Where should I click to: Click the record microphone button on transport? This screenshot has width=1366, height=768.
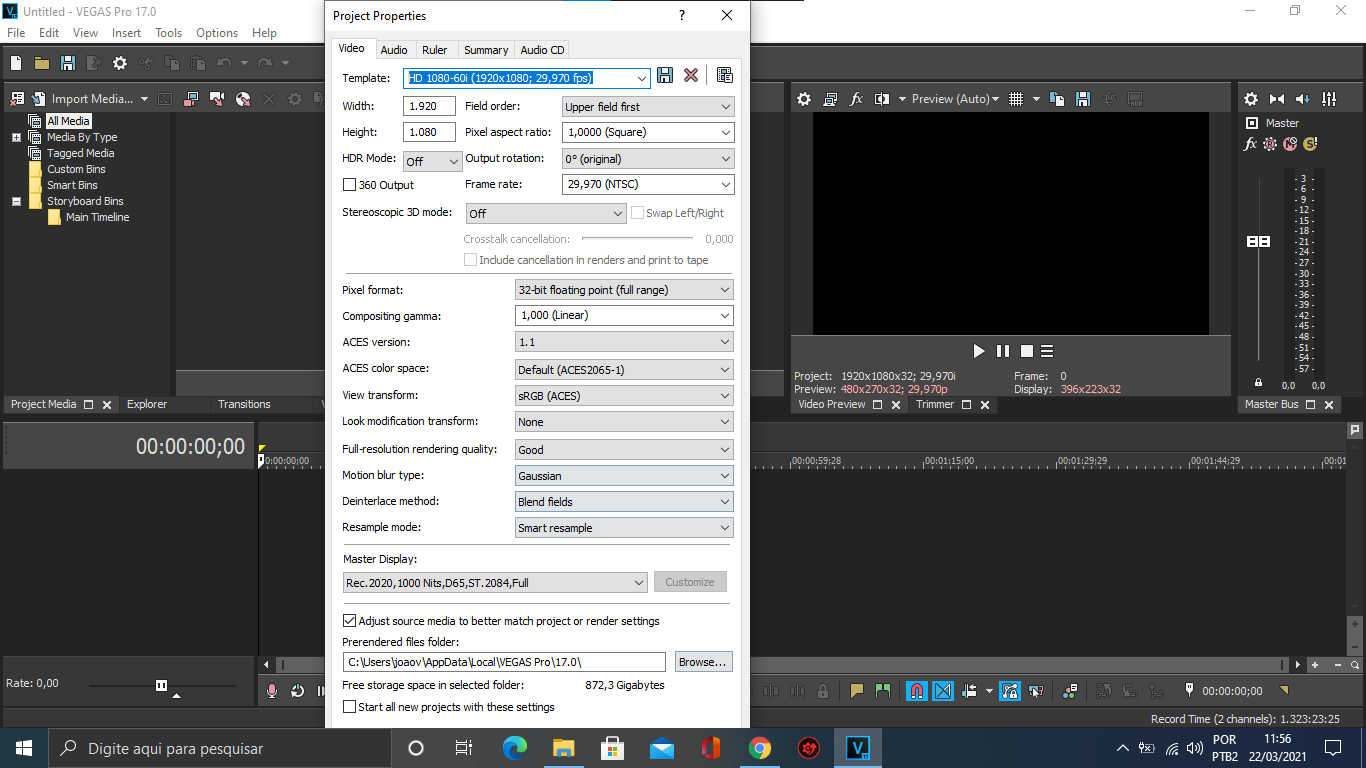point(272,690)
